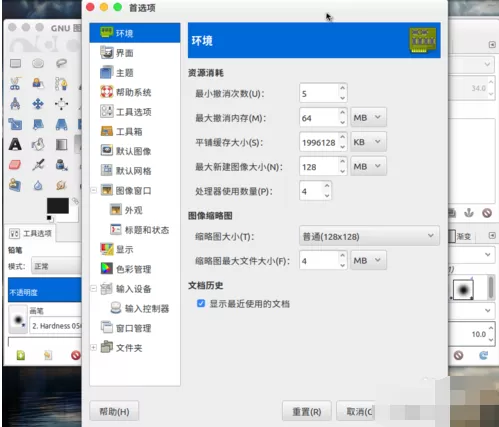The image size is (499, 427).
Task: Click green save tool preset icon
Action: [x=21, y=355]
